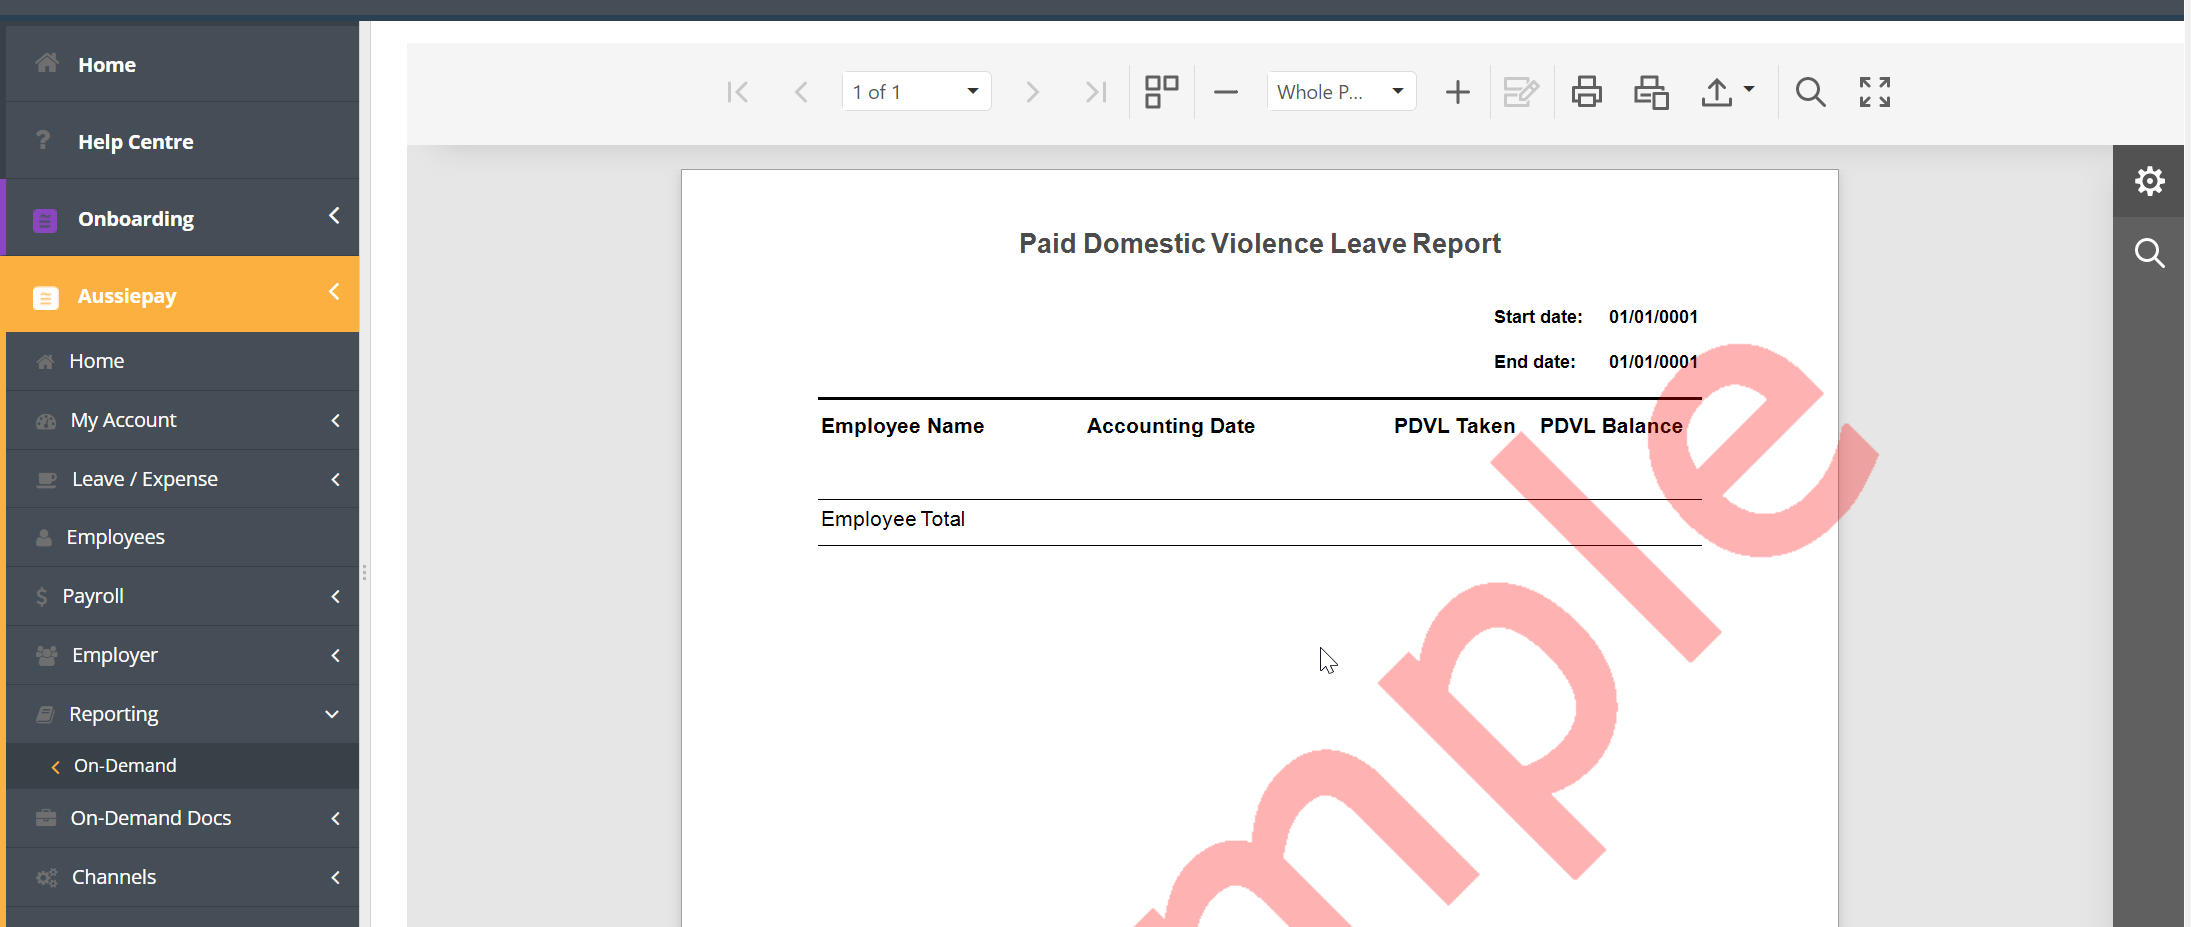
Task: Expand the Payroll submenu chevron
Action: (x=335, y=597)
